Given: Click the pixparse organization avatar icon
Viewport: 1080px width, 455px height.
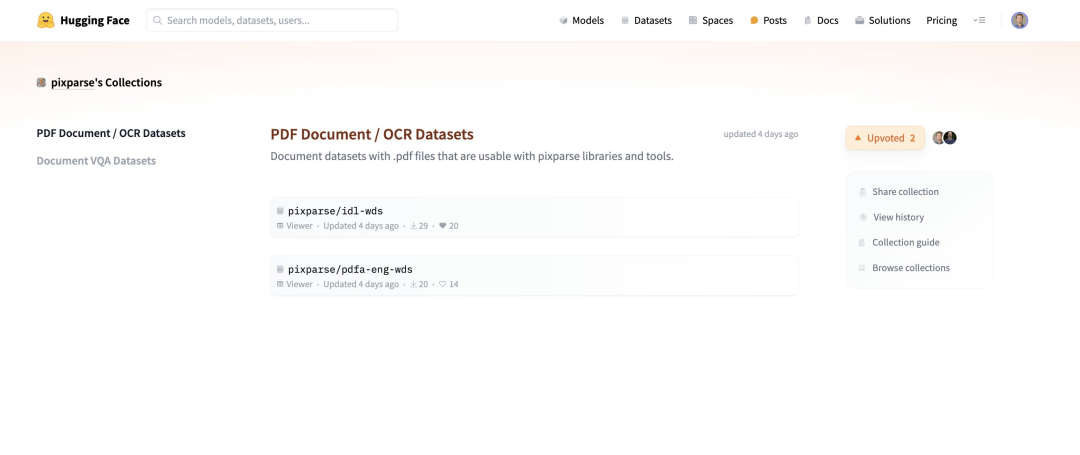Looking at the screenshot, I should point(41,83).
